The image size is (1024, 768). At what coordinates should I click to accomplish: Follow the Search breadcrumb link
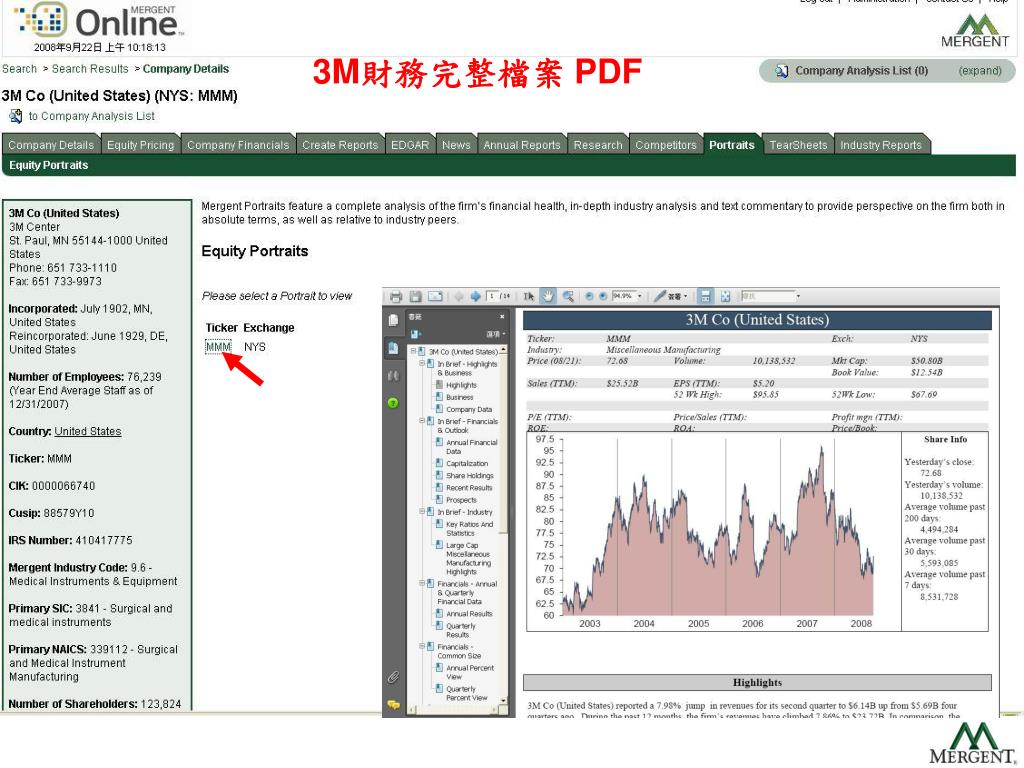pos(19,69)
